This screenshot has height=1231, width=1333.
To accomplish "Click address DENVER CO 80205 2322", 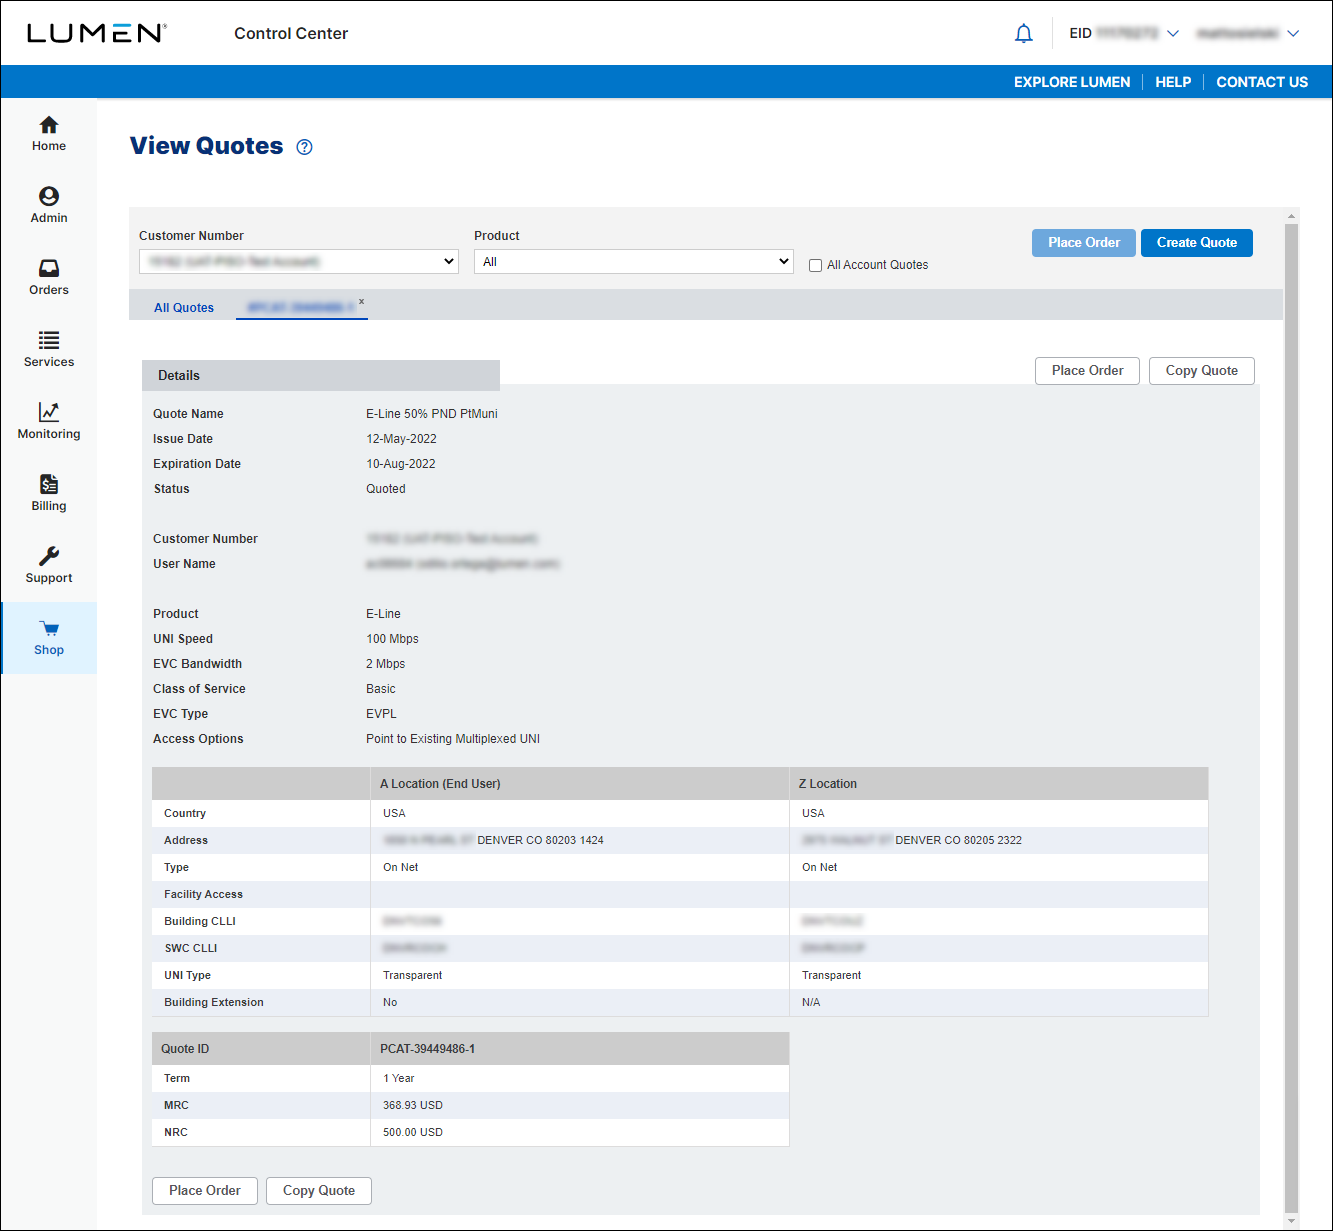I will [x=958, y=840].
